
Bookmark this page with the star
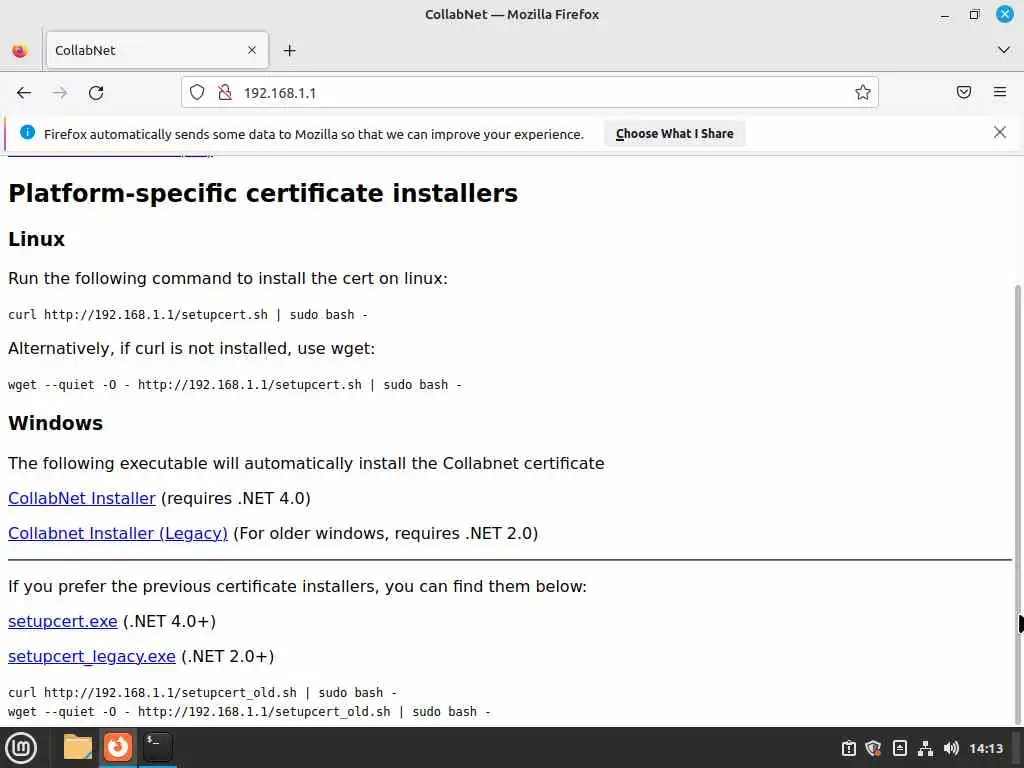point(863,93)
